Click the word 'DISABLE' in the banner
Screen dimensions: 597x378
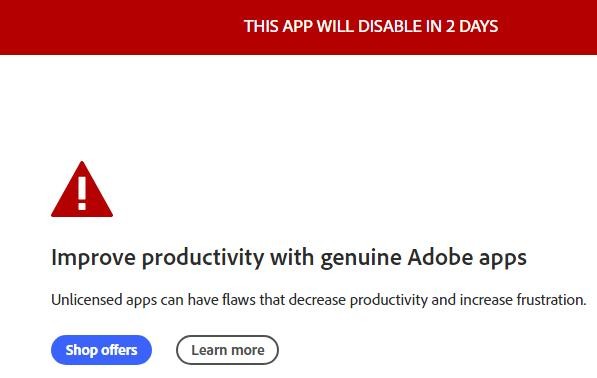click(390, 26)
